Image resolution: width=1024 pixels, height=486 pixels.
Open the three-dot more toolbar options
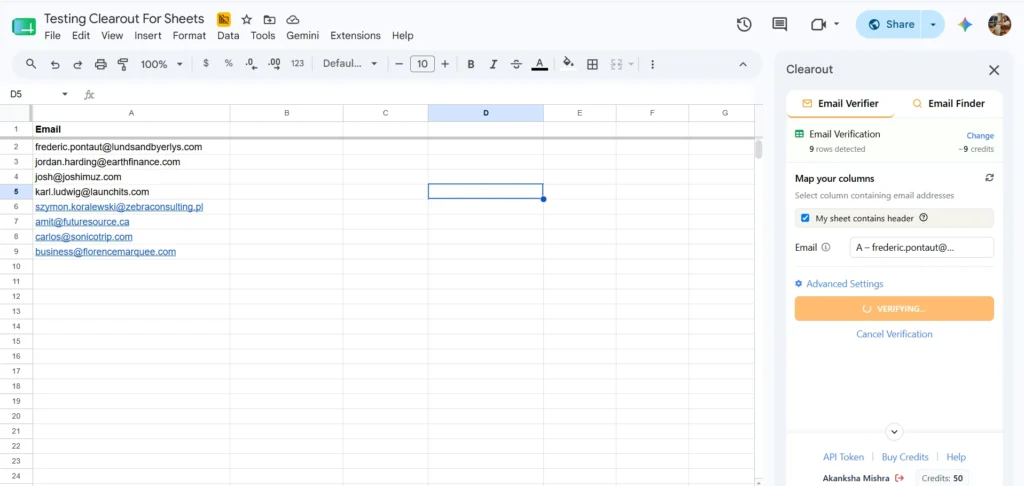pyautogui.click(x=652, y=64)
